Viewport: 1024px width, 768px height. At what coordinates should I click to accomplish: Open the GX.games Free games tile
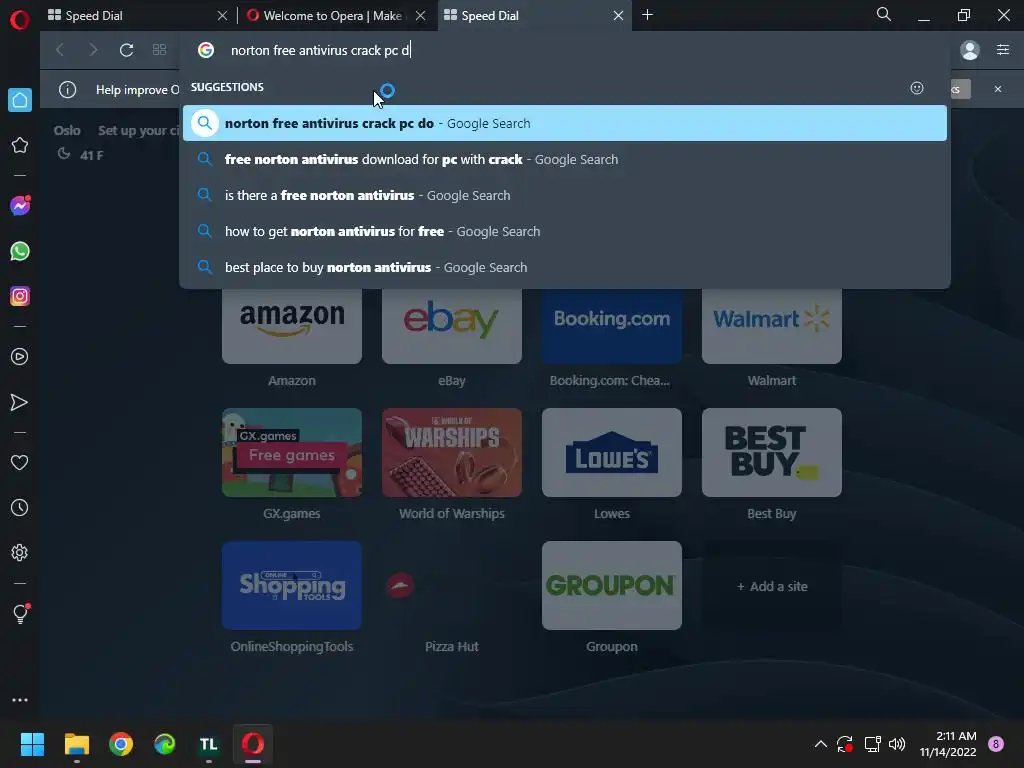pyautogui.click(x=292, y=453)
